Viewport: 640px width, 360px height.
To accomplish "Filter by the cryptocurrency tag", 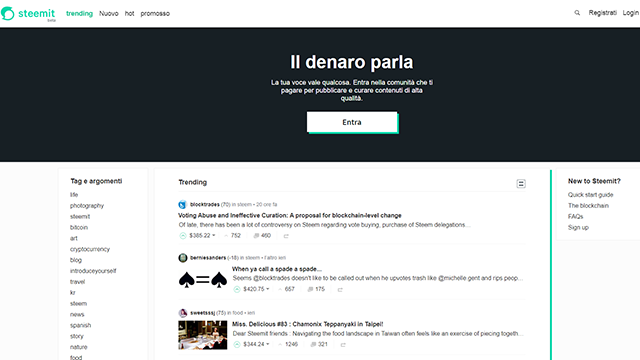I will (90, 249).
